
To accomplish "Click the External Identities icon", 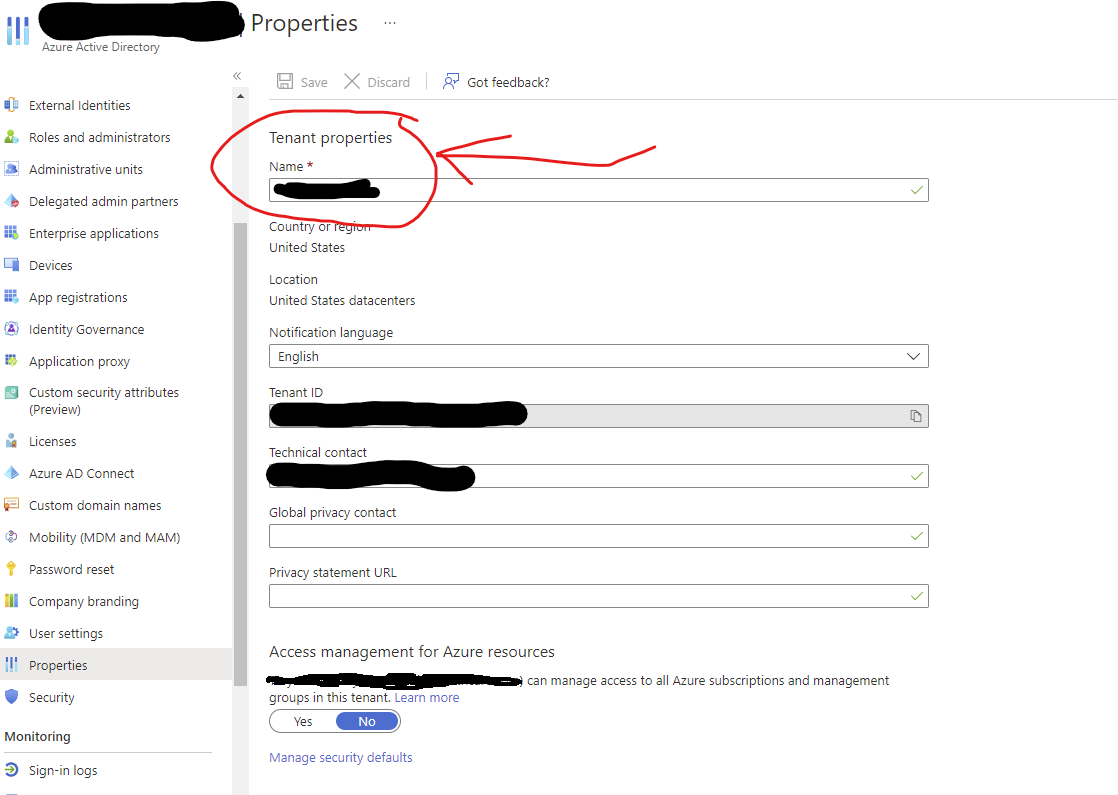I will (11, 105).
